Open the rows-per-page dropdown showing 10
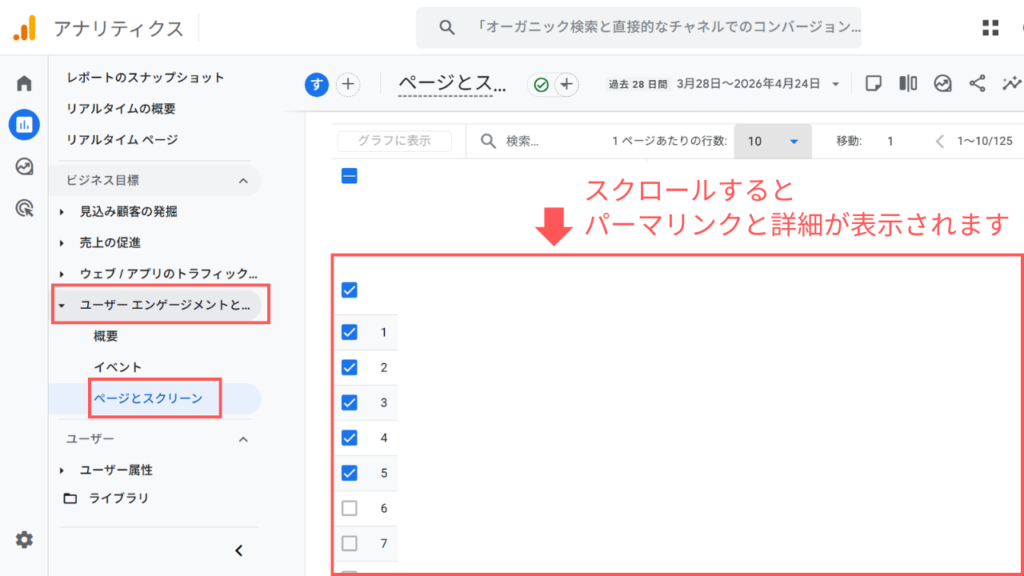Screen dimensions: 1024x576 773,141
